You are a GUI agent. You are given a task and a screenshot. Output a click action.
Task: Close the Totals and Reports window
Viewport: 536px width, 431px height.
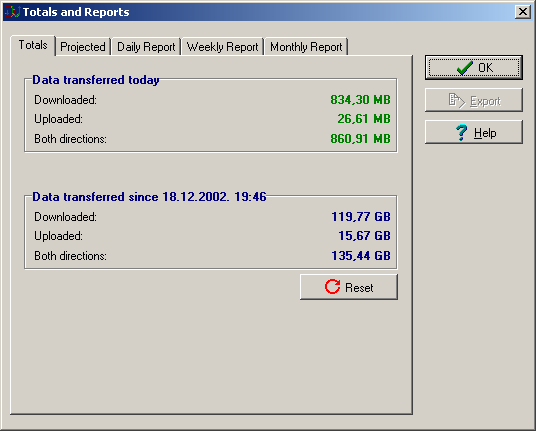[x=523, y=12]
